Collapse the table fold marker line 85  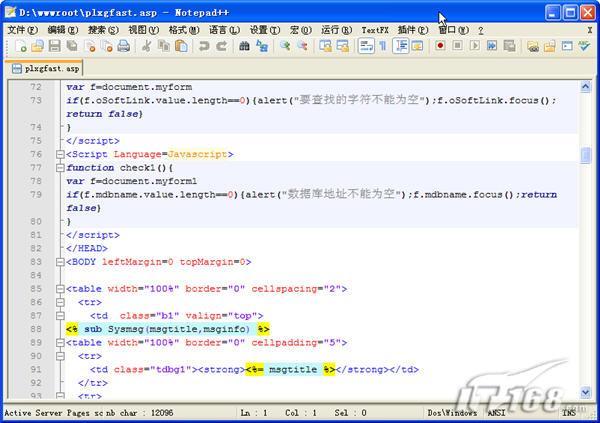(x=60, y=289)
